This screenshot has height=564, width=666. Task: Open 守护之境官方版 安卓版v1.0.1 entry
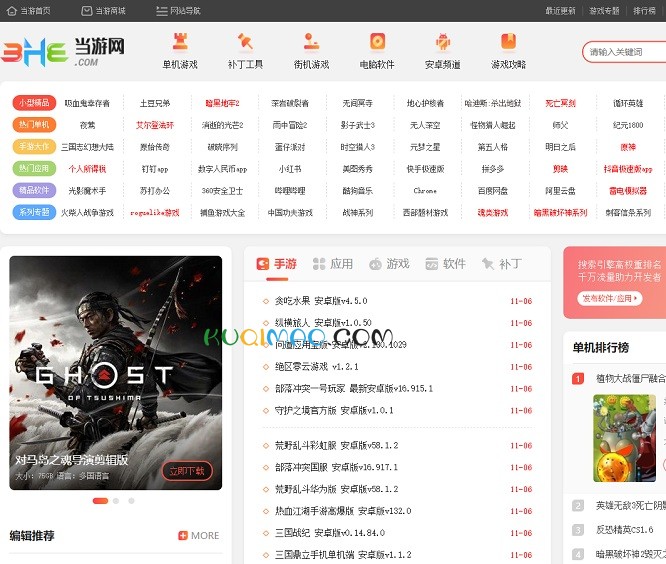tap(334, 411)
